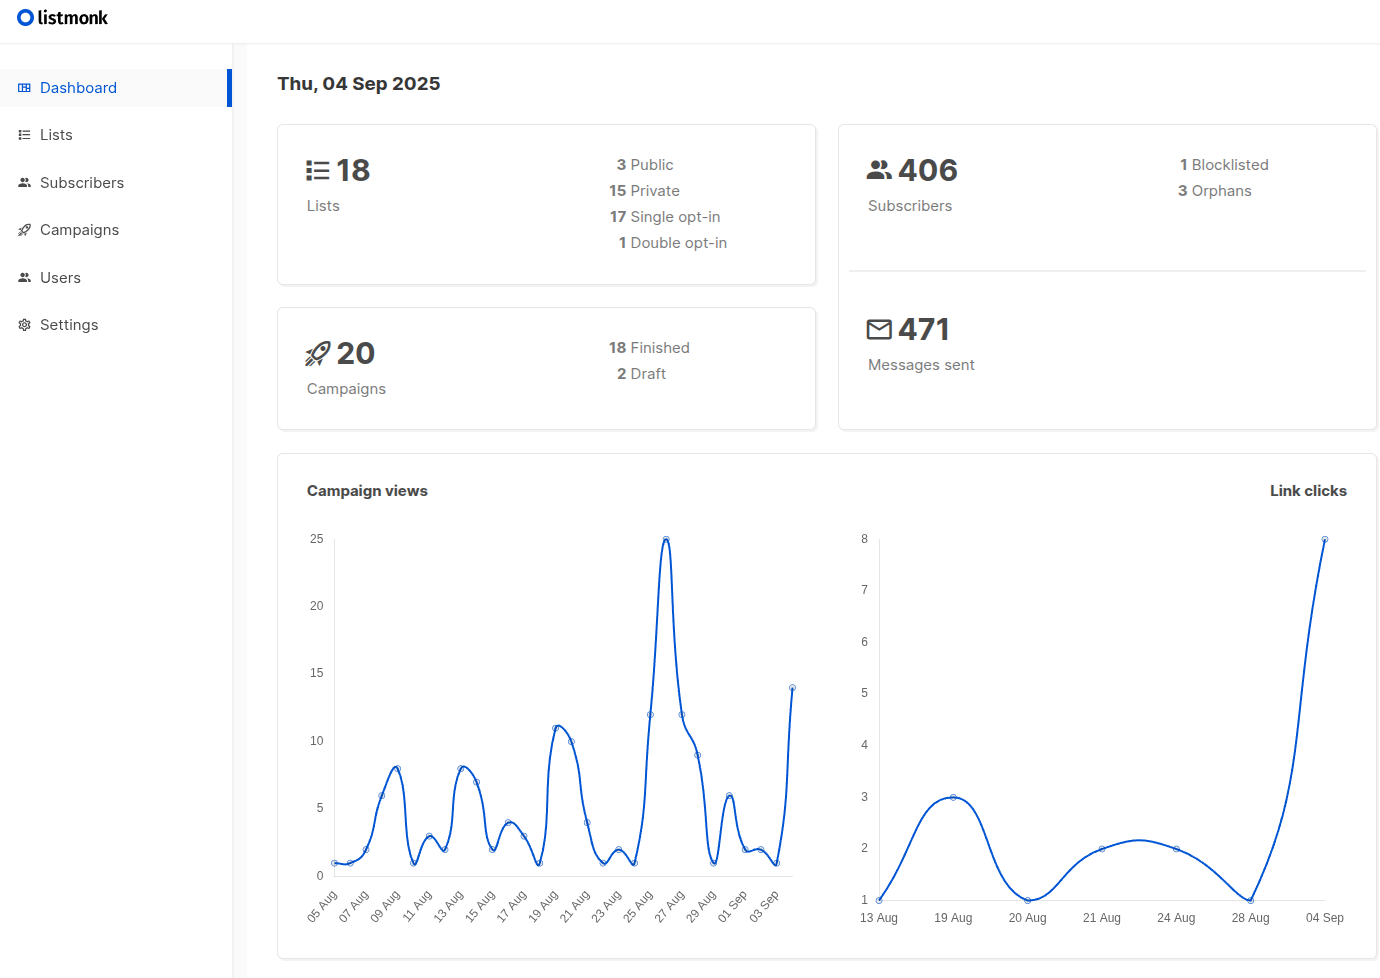
Task: Click the 18 Finished campaigns stat
Action: pos(649,347)
